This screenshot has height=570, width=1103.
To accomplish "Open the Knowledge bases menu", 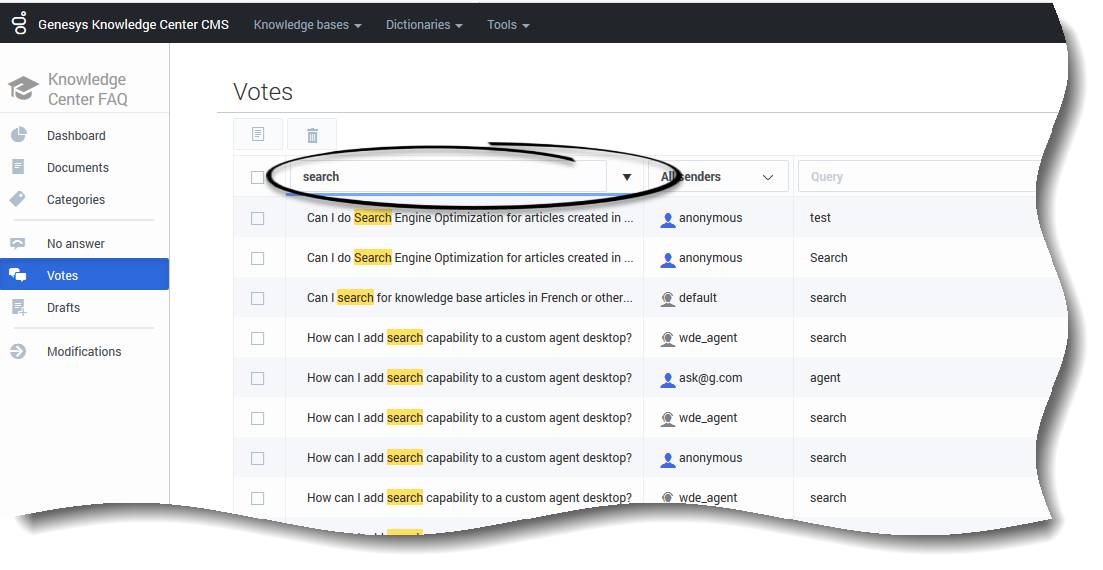I will tap(307, 25).
